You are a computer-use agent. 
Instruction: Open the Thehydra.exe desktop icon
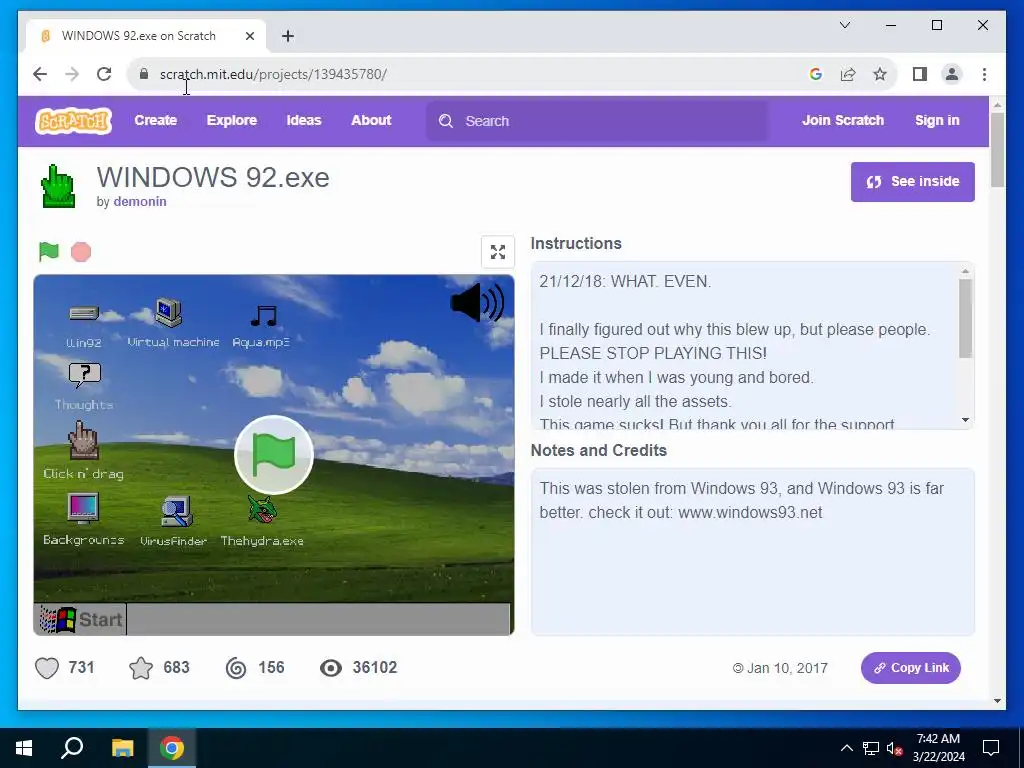tap(262, 520)
